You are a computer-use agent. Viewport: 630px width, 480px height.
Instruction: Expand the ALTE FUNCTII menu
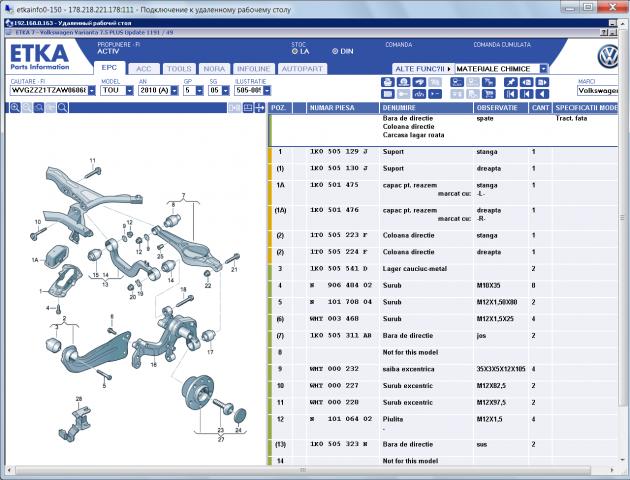pos(423,69)
